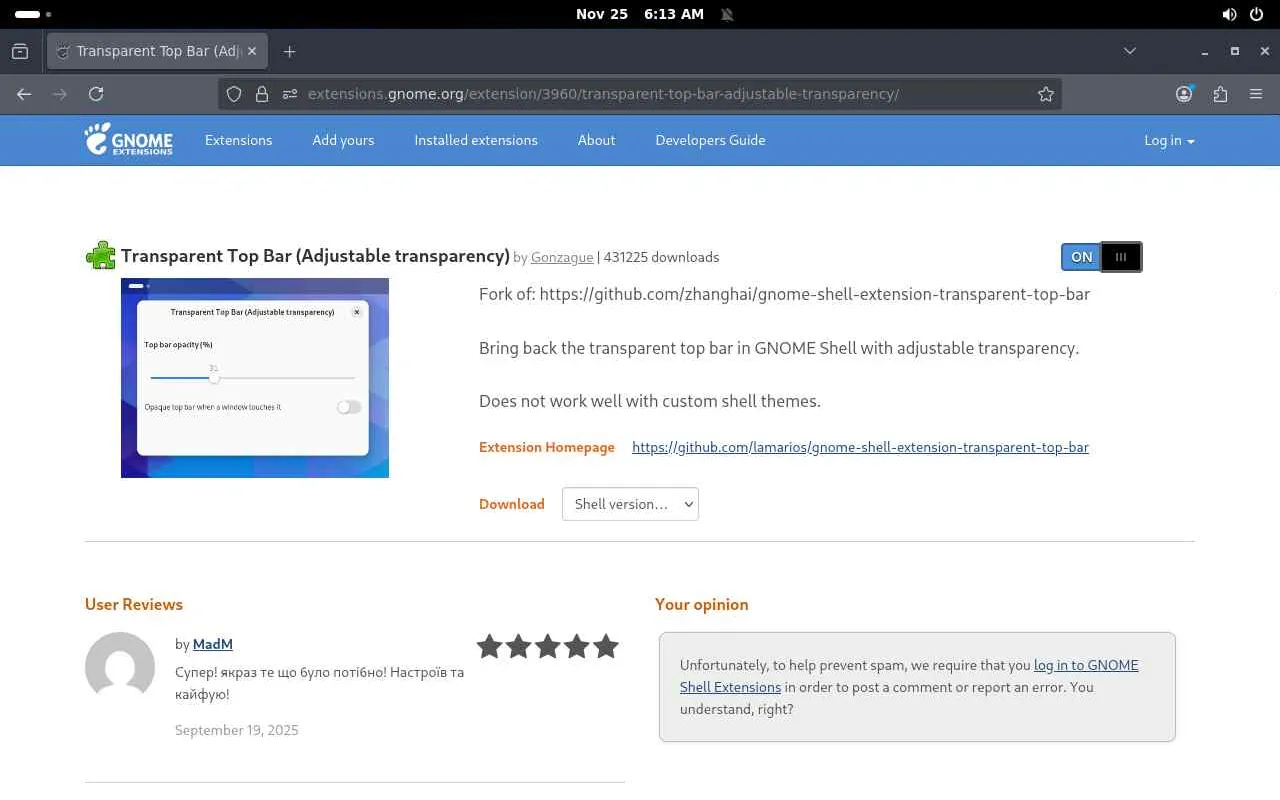Open a new tab with plus button

pyautogui.click(x=289, y=51)
